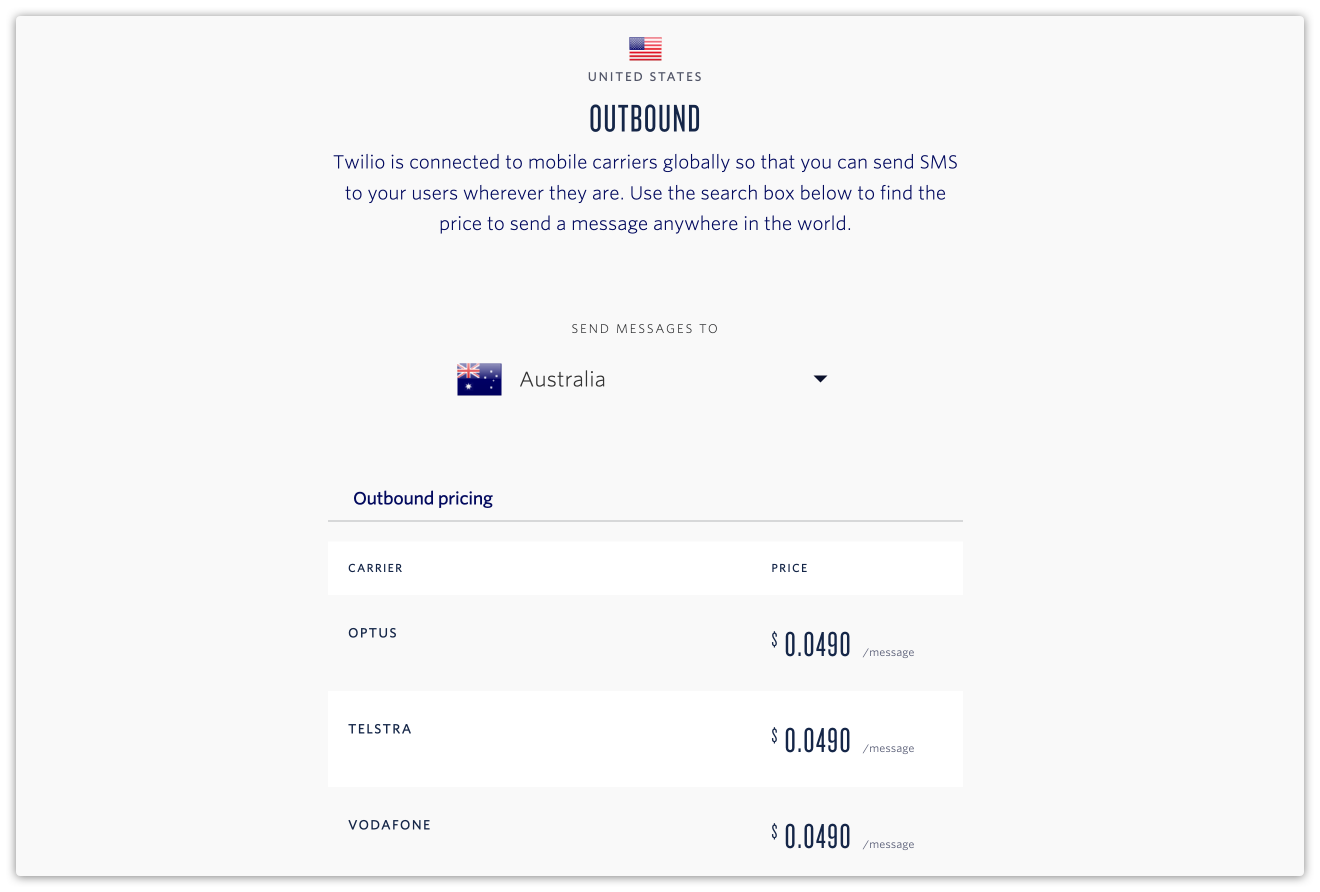Image resolution: width=1320 pixels, height=892 pixels.
Task: Click the UNITED STATES label
Action: pyautogui.click(x=645, y=77)
